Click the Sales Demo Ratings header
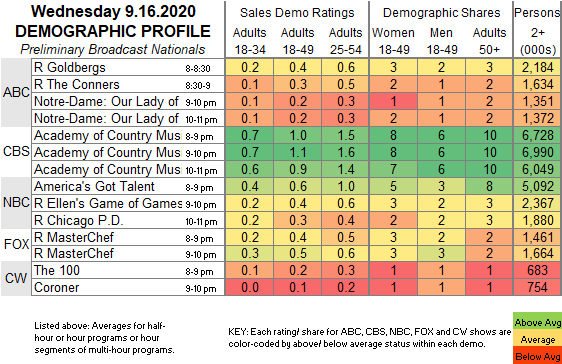 (297, 13)
